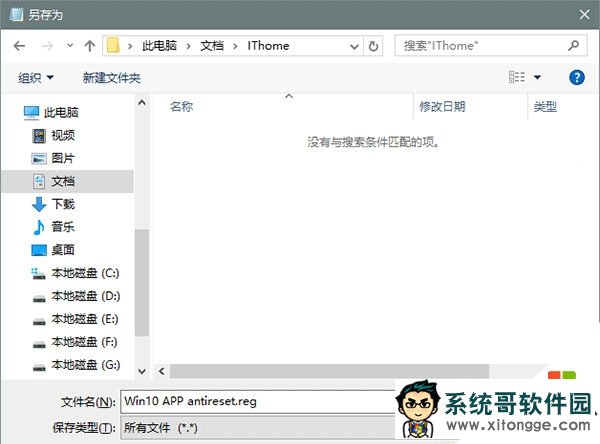Open the view options dropdown arrow

(x=537, y=78)
